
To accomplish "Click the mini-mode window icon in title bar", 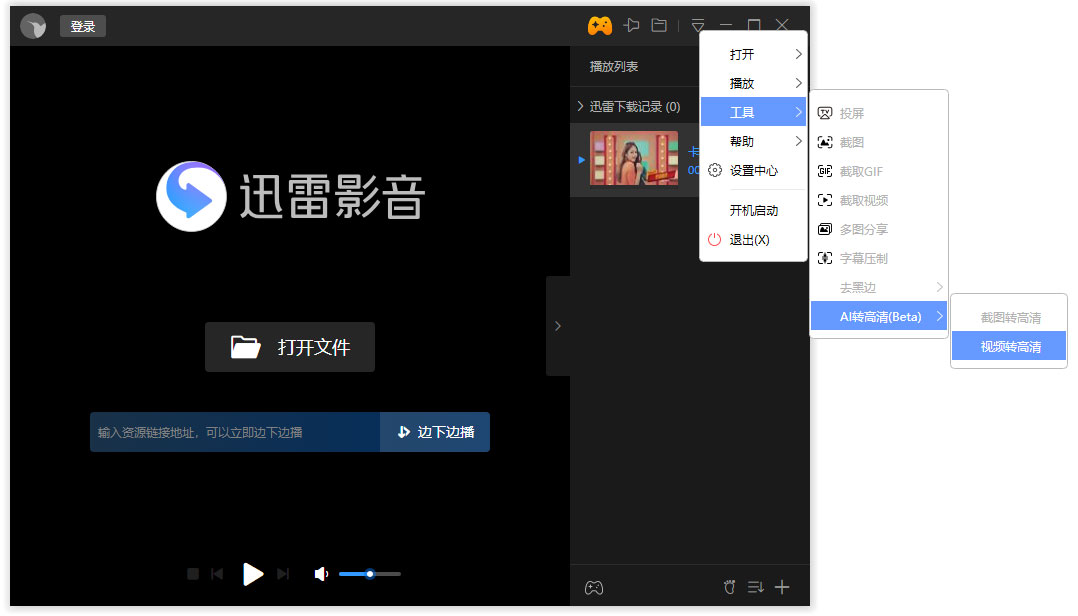I will click(x=659, y=25).
